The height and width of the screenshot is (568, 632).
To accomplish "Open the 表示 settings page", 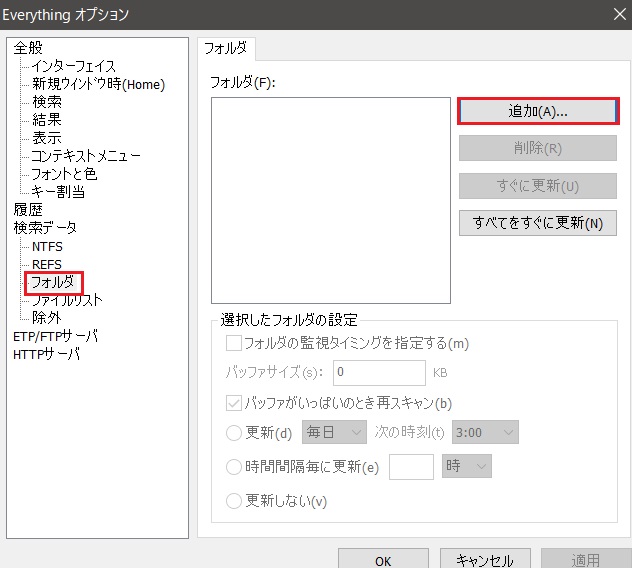I will click(x=47, y=138).
